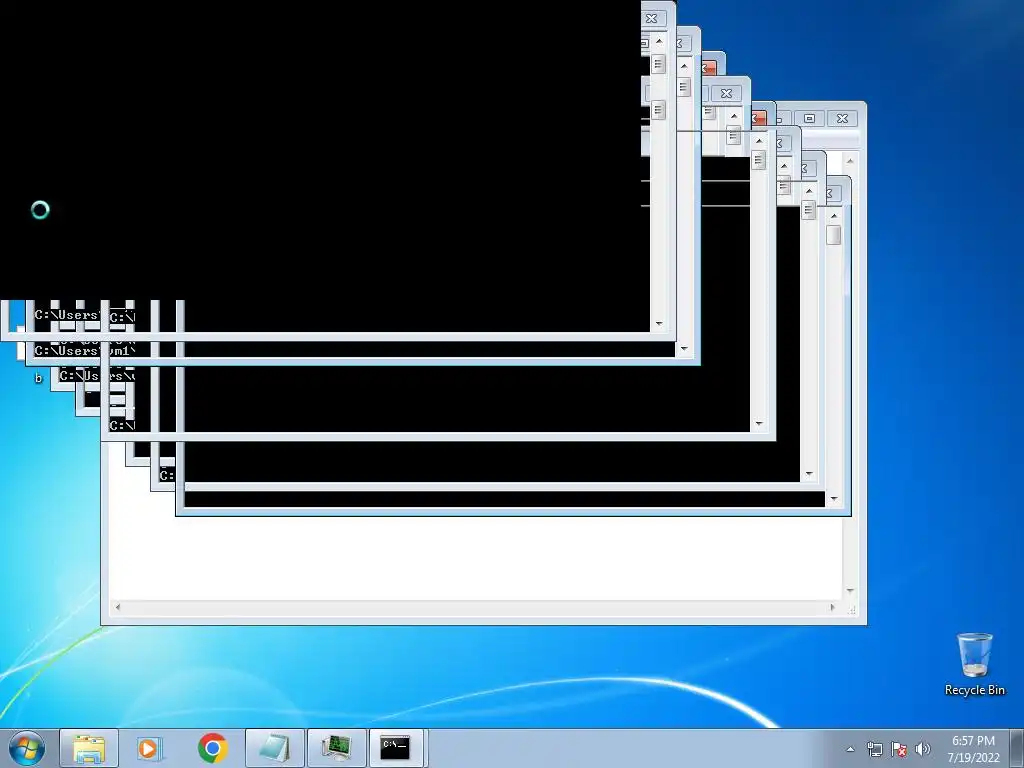Click the white window's horizontal scroll-right arrow
1024x768 pixels.
pyautogui.click(x=832, y=607)
